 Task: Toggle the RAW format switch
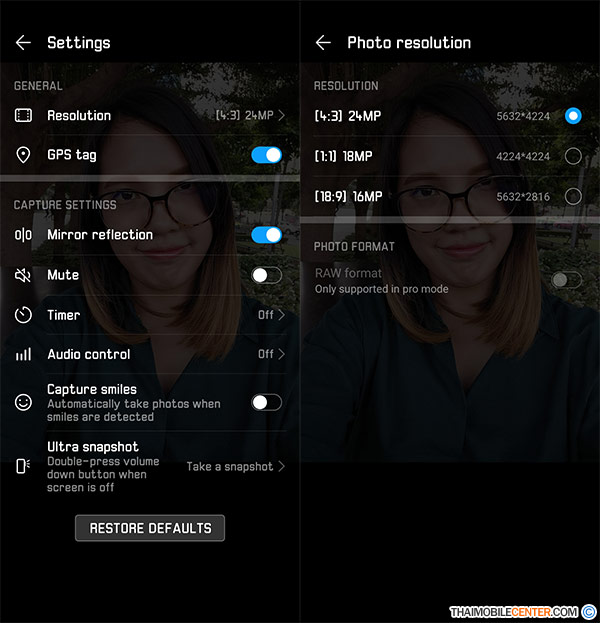(566, 280)
